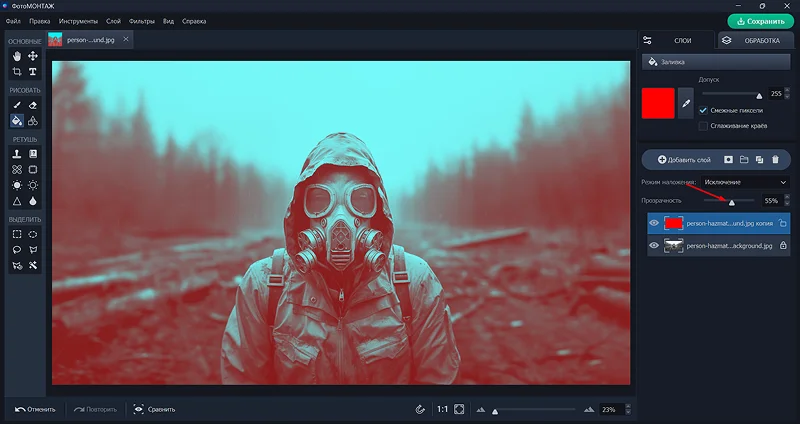
Task: Select the rounded square frame retouch tool
Action: click(x=33, y=169)
